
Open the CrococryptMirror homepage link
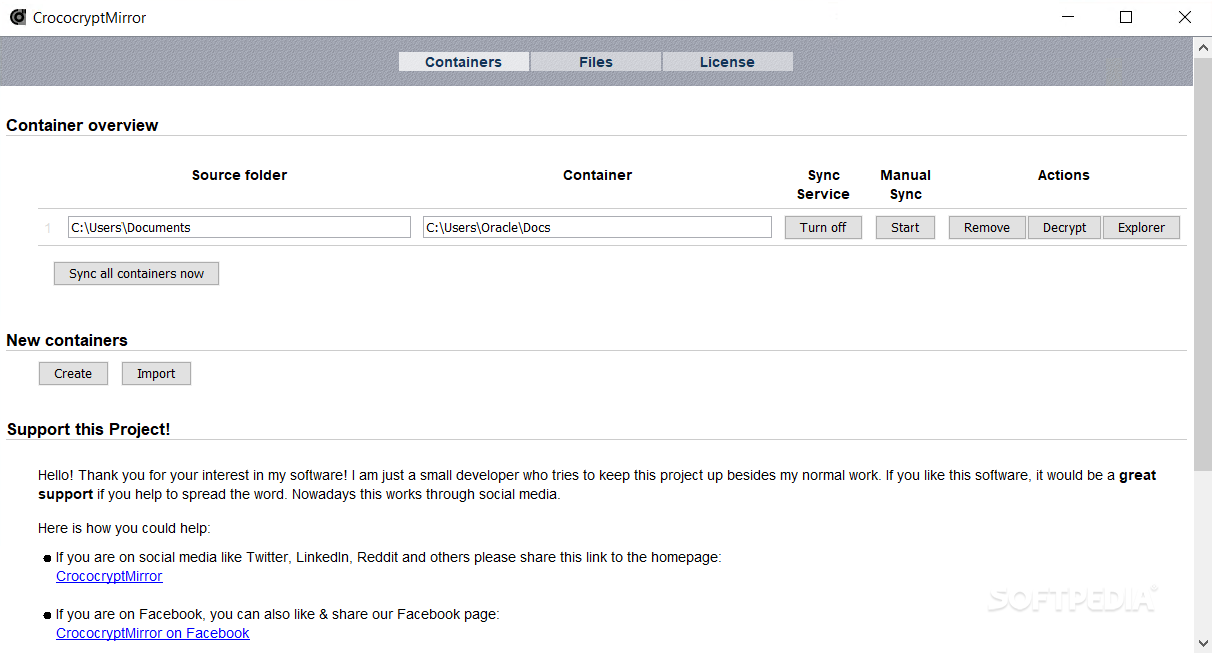[109, 576]
